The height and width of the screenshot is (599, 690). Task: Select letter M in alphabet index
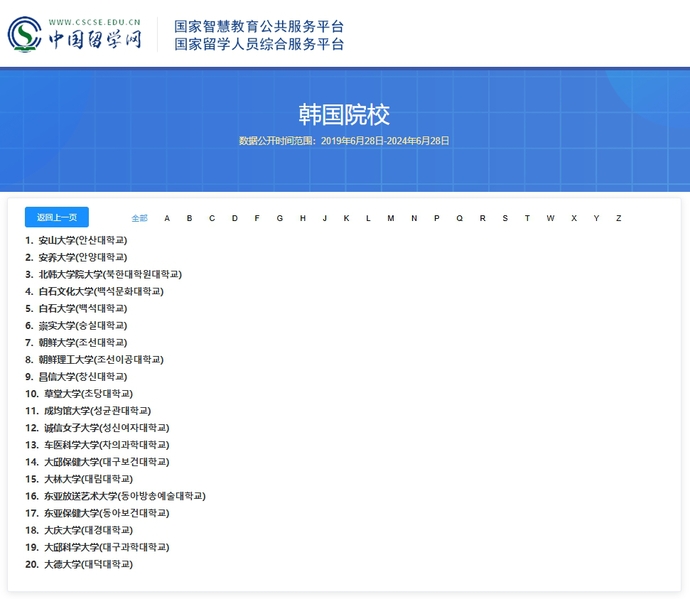point(391,218)
